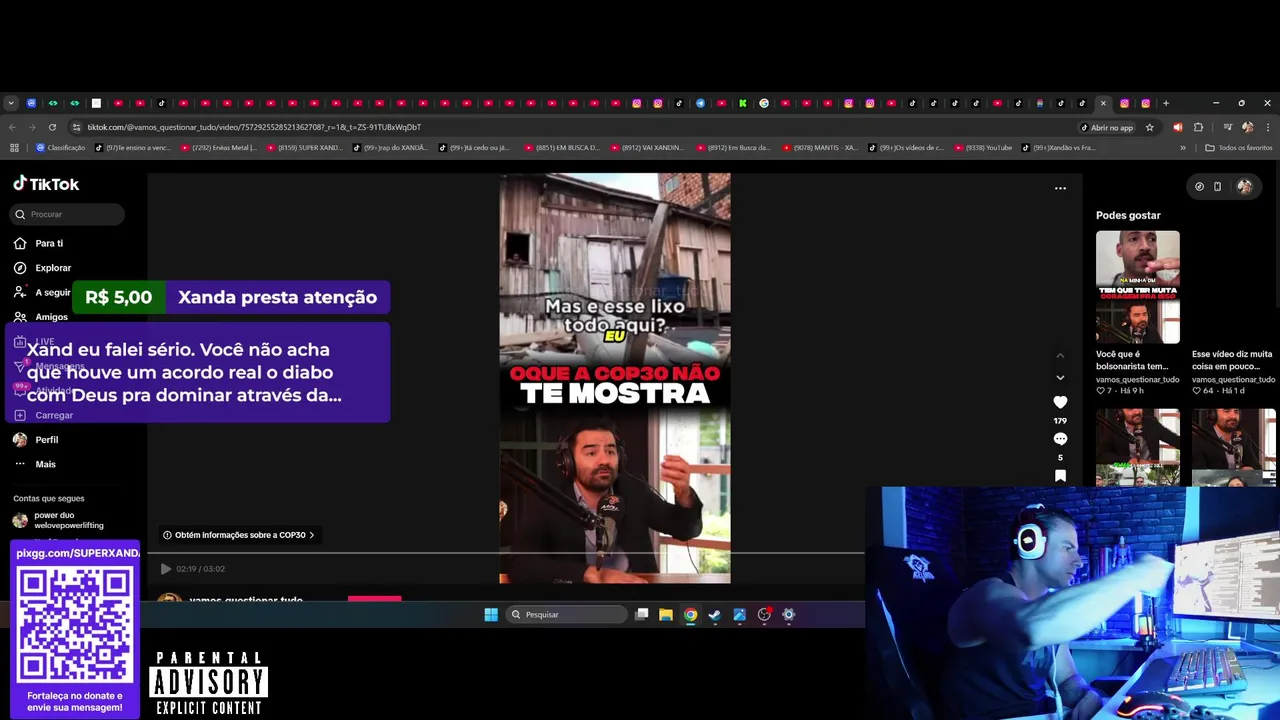Screen dimensions: 1280x720
Task: Open Steam from the taskbar
Action: click(x=715, y=615)
